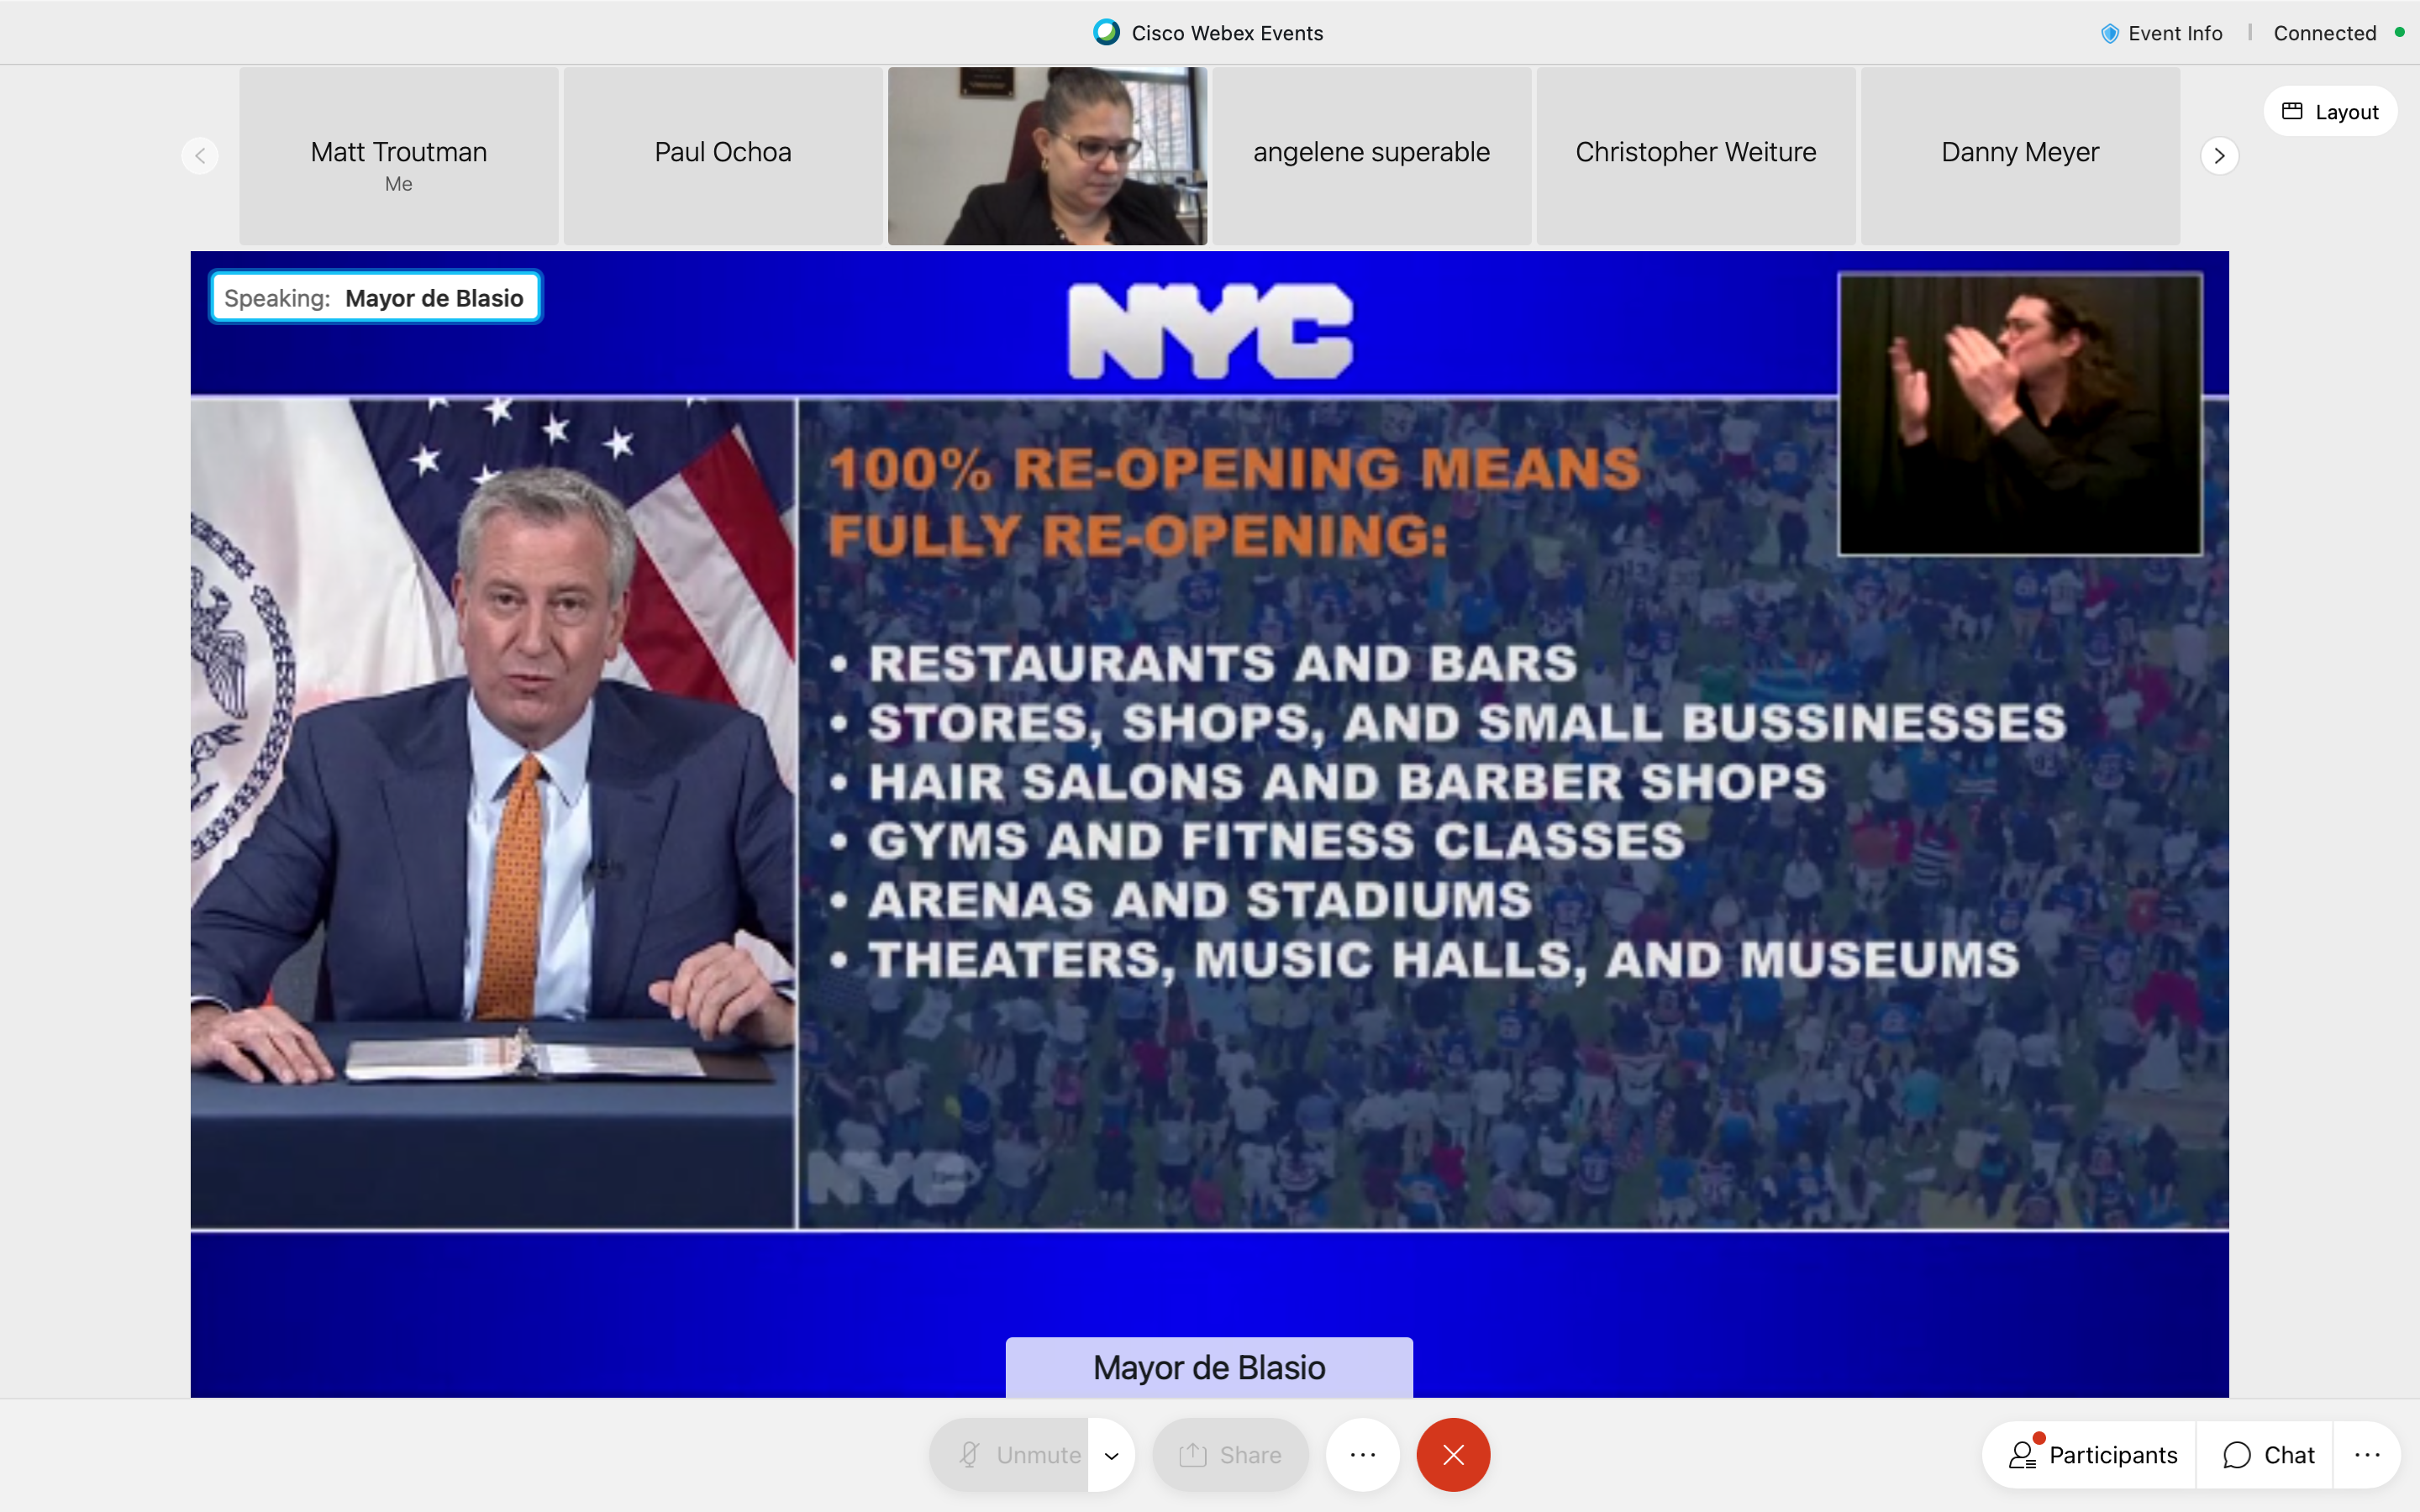This screenshot has height=1512, width=2420.
Task: Leave the event with the red X button
Action: [1453, 1455]
